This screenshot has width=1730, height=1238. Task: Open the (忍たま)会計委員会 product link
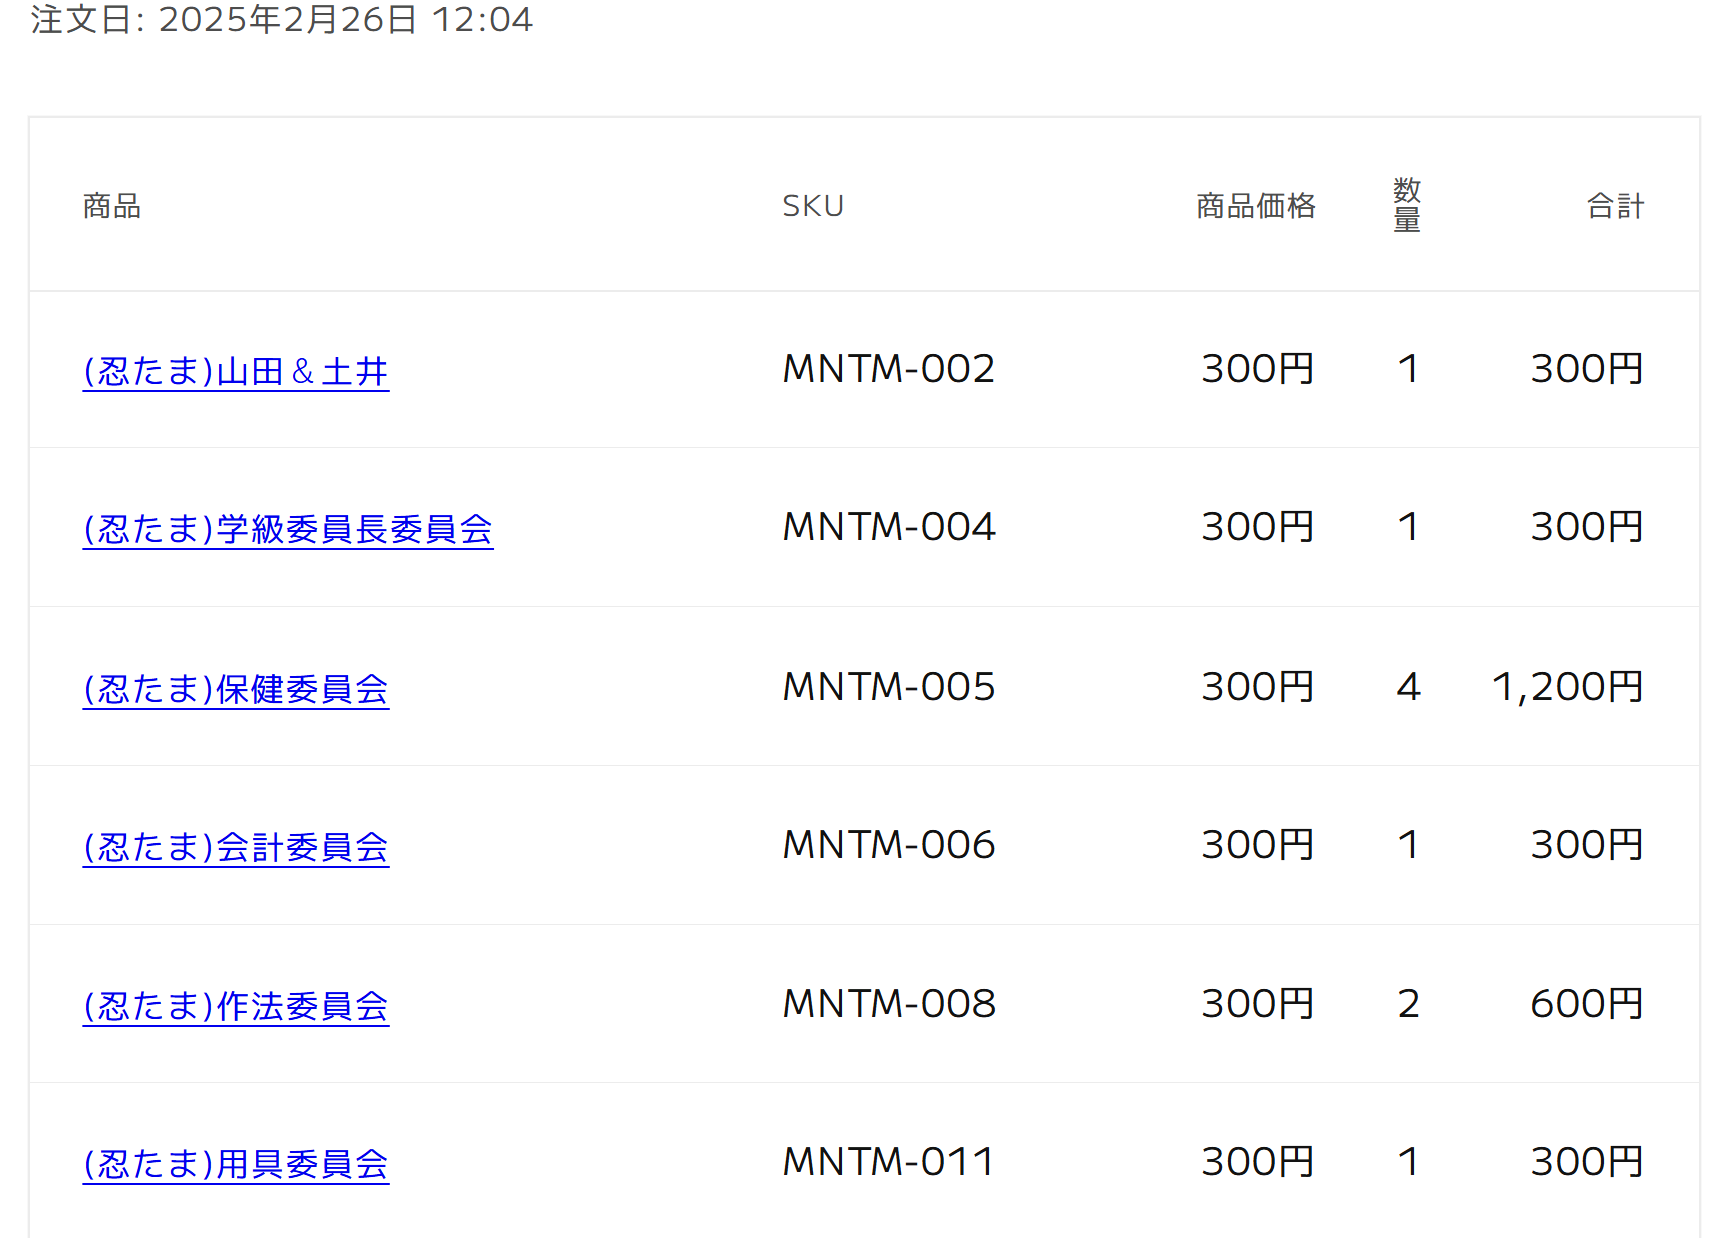coord(236,847)
